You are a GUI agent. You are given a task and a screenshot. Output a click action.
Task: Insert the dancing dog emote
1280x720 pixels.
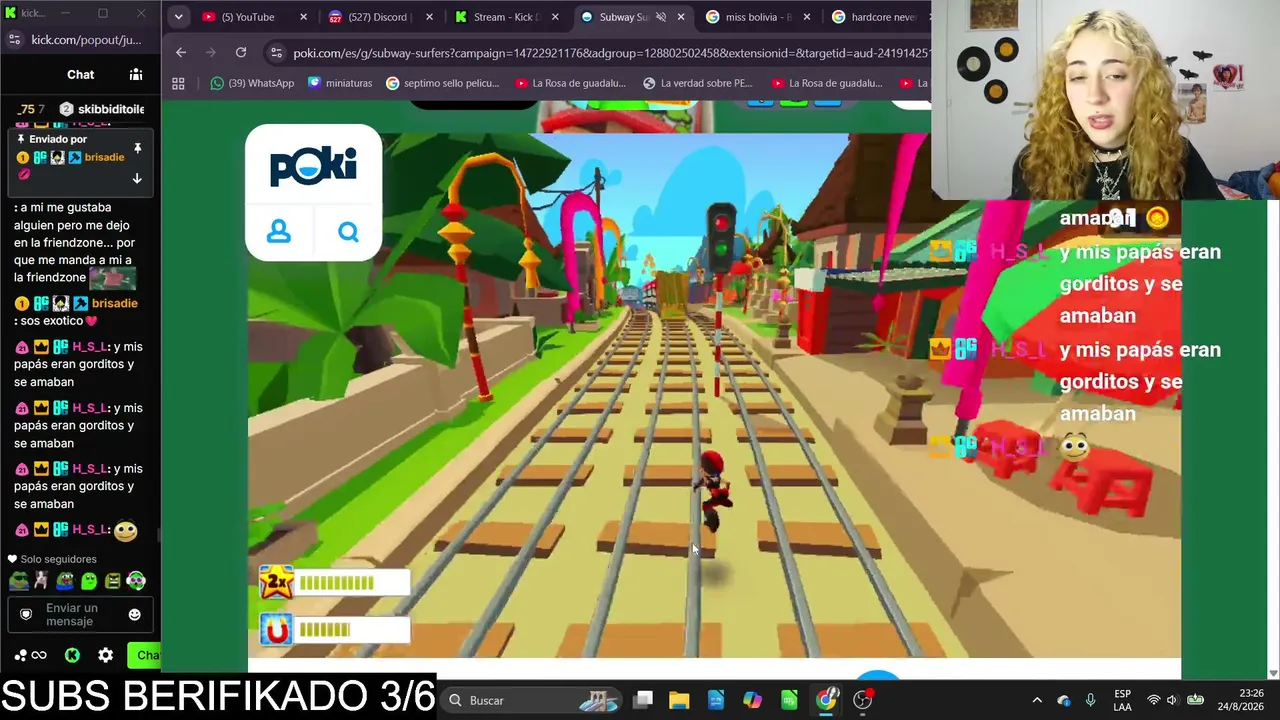(41, 580)
